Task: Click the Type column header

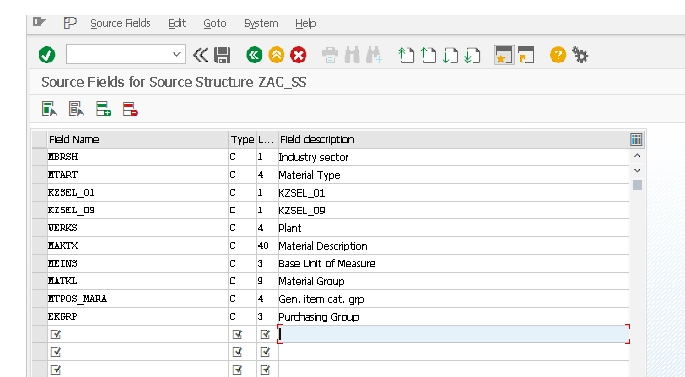Action: (242, 139)
